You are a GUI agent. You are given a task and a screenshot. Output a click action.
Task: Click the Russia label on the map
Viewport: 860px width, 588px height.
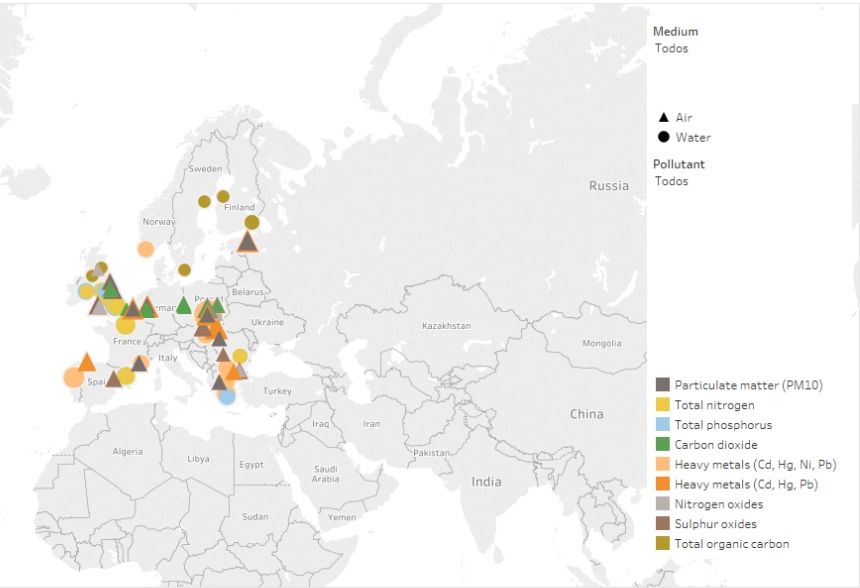click(609, 185)
